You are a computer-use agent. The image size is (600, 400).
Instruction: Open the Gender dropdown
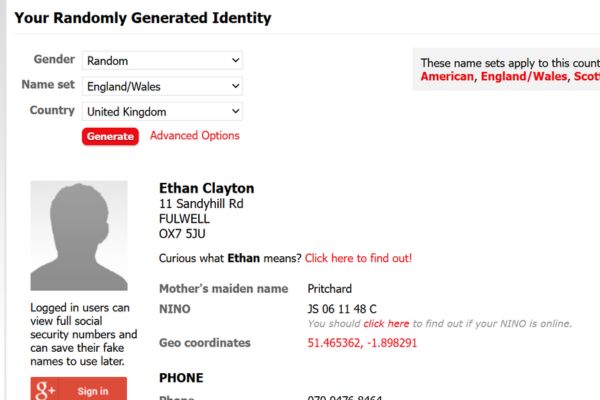point(163,60)
